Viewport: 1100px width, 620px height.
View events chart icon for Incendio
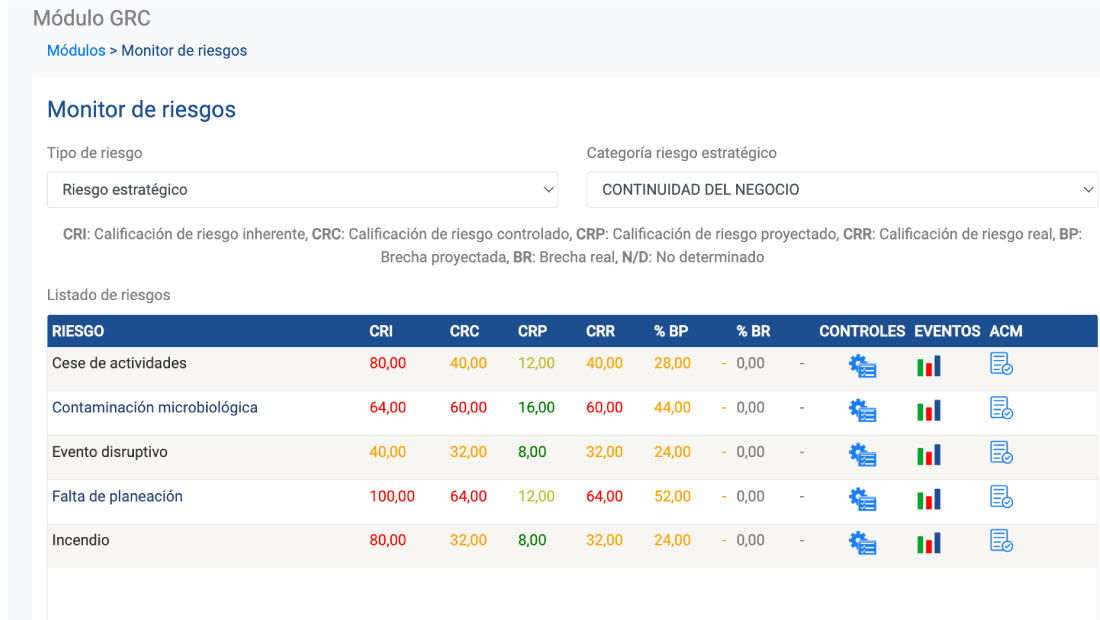tap(929, 543)
